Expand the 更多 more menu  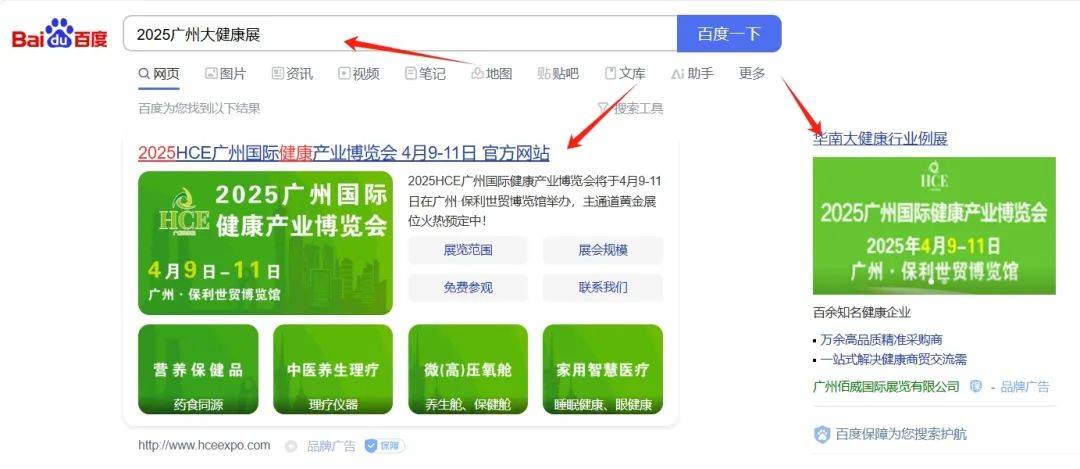click(752, 74)
